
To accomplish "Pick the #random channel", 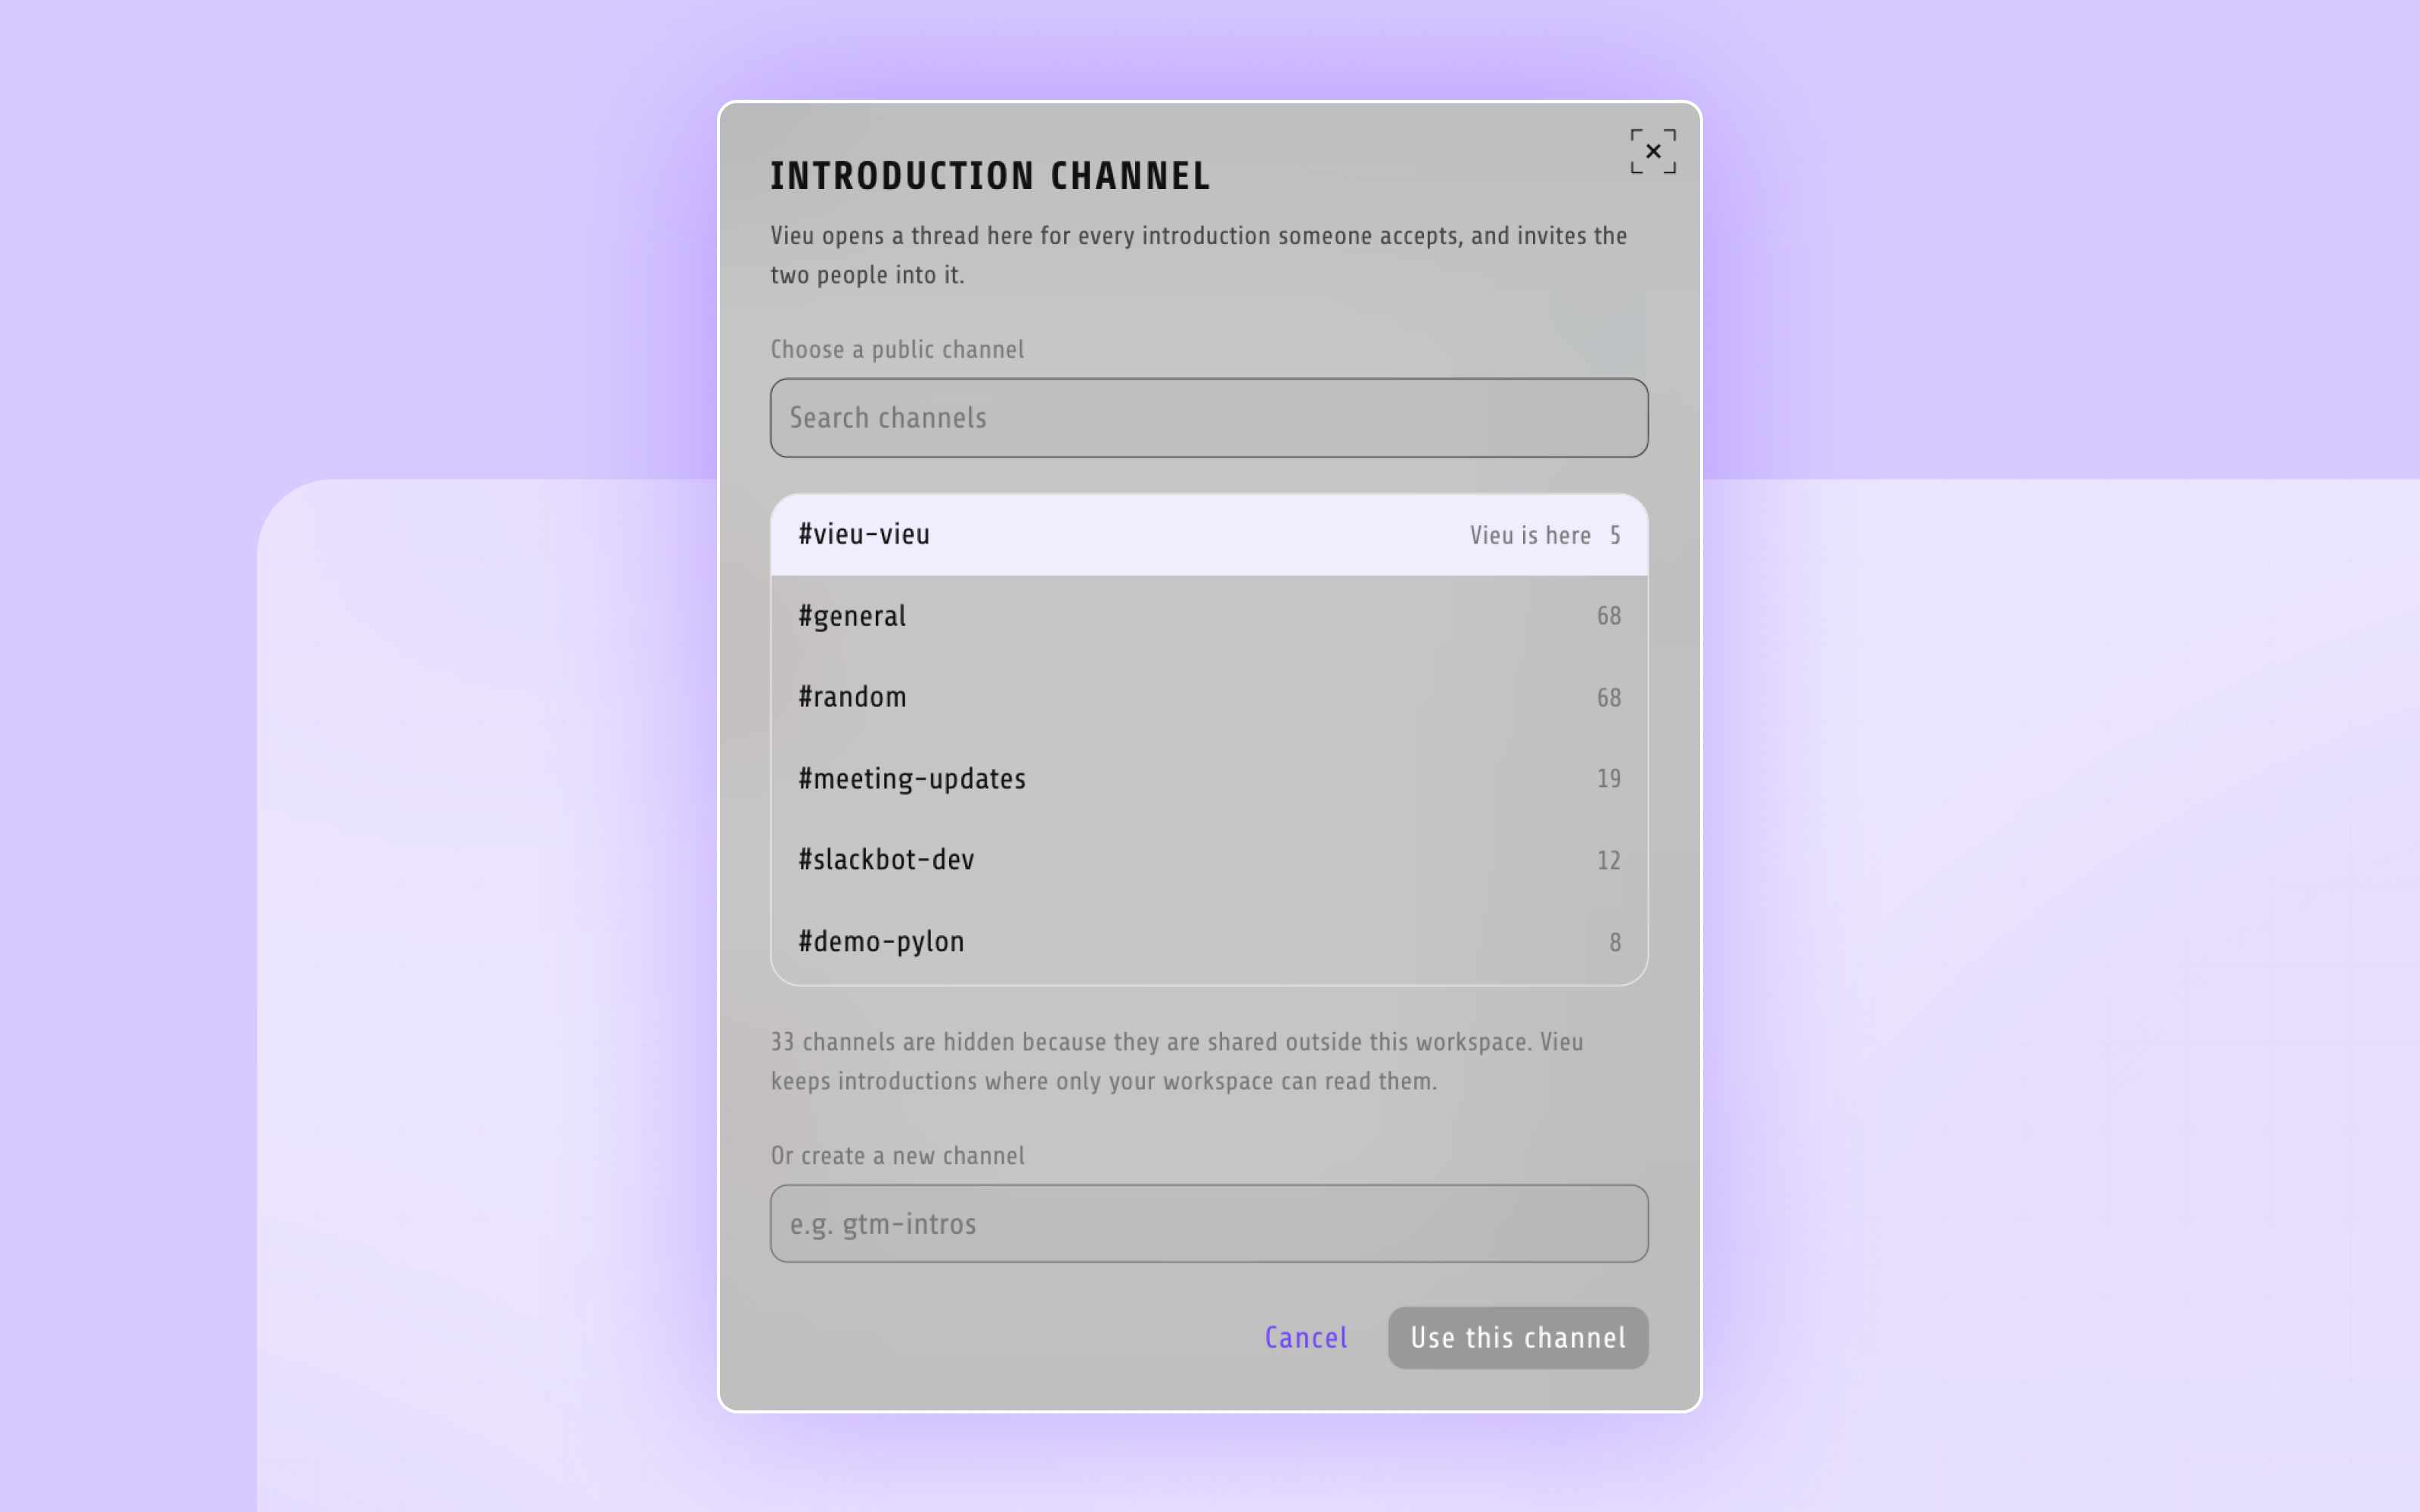I will (1209, 697).
